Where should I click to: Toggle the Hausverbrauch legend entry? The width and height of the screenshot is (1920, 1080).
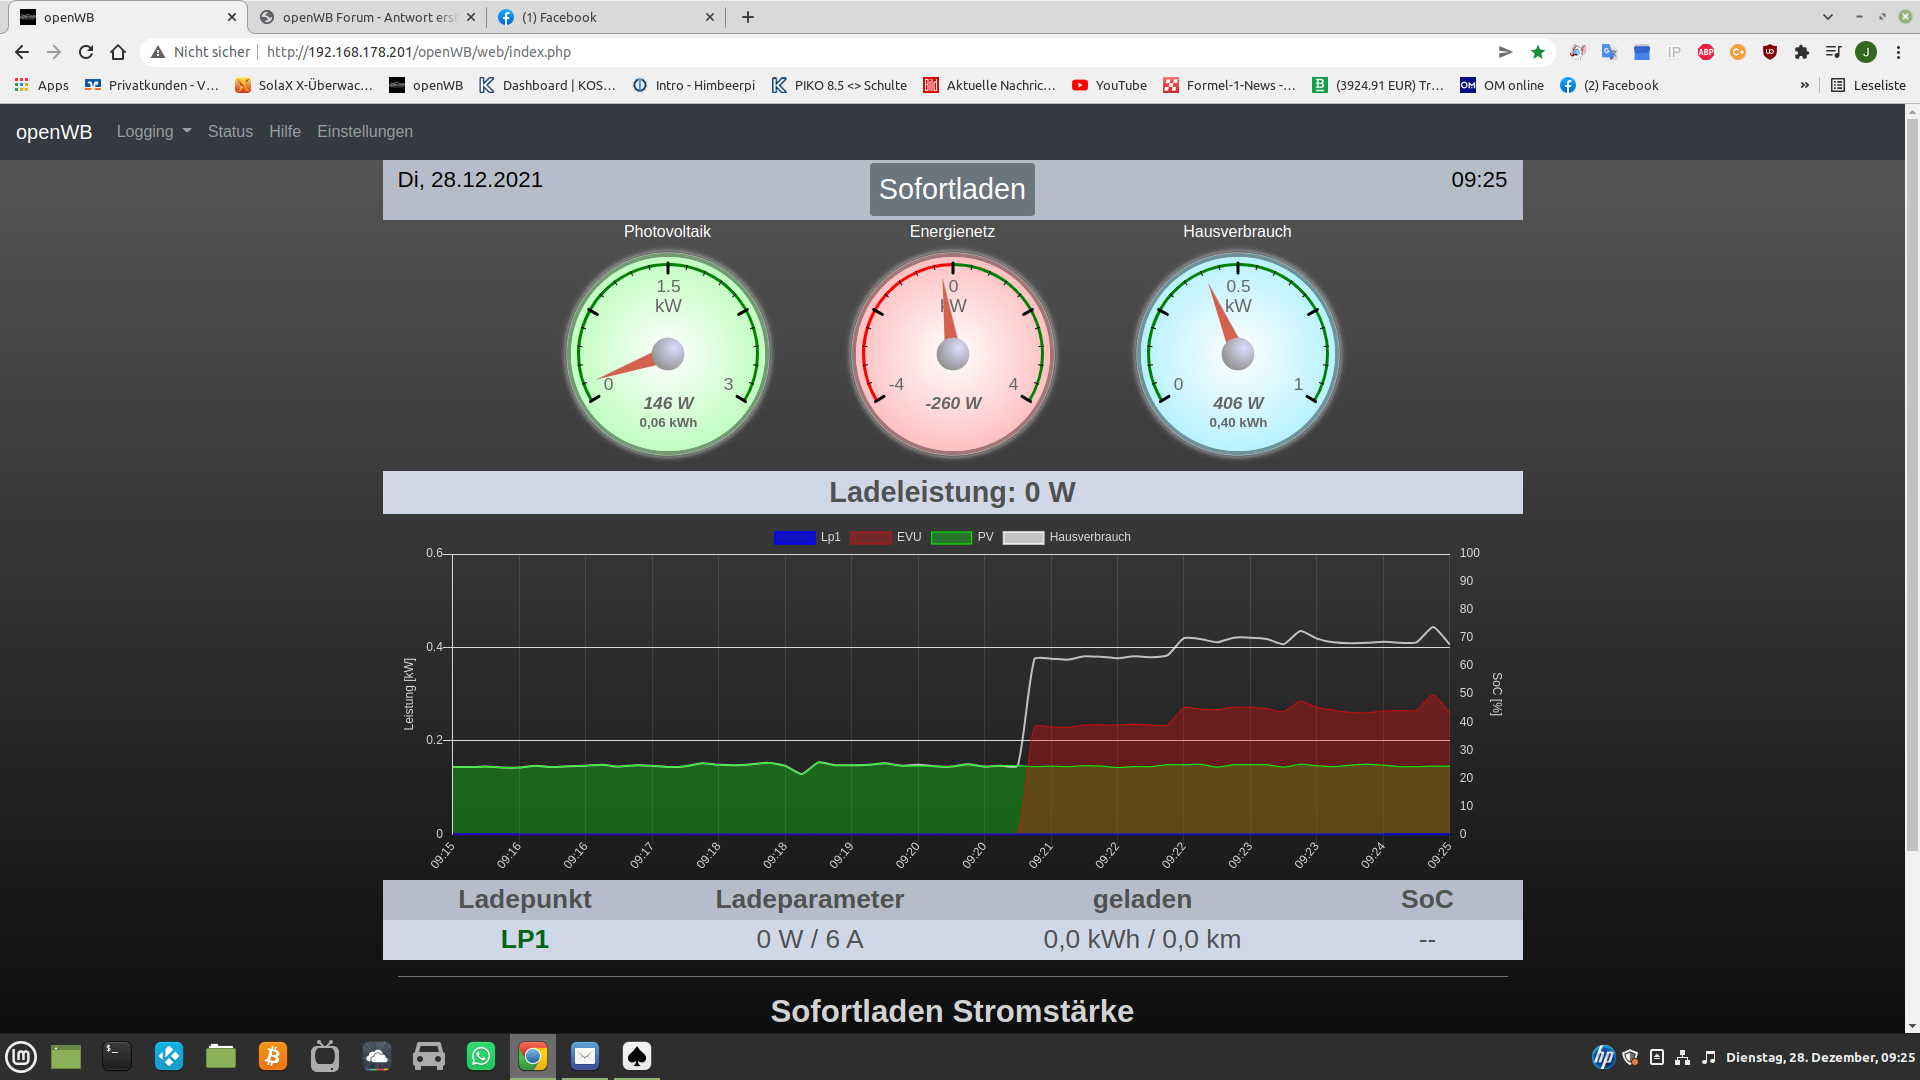click(x=1089, y=537)
